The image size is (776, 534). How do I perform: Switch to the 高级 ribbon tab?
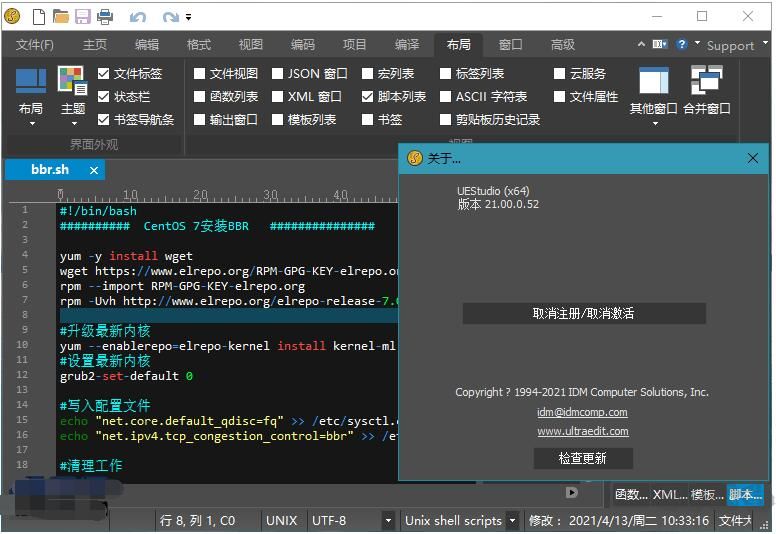point(563,45)
